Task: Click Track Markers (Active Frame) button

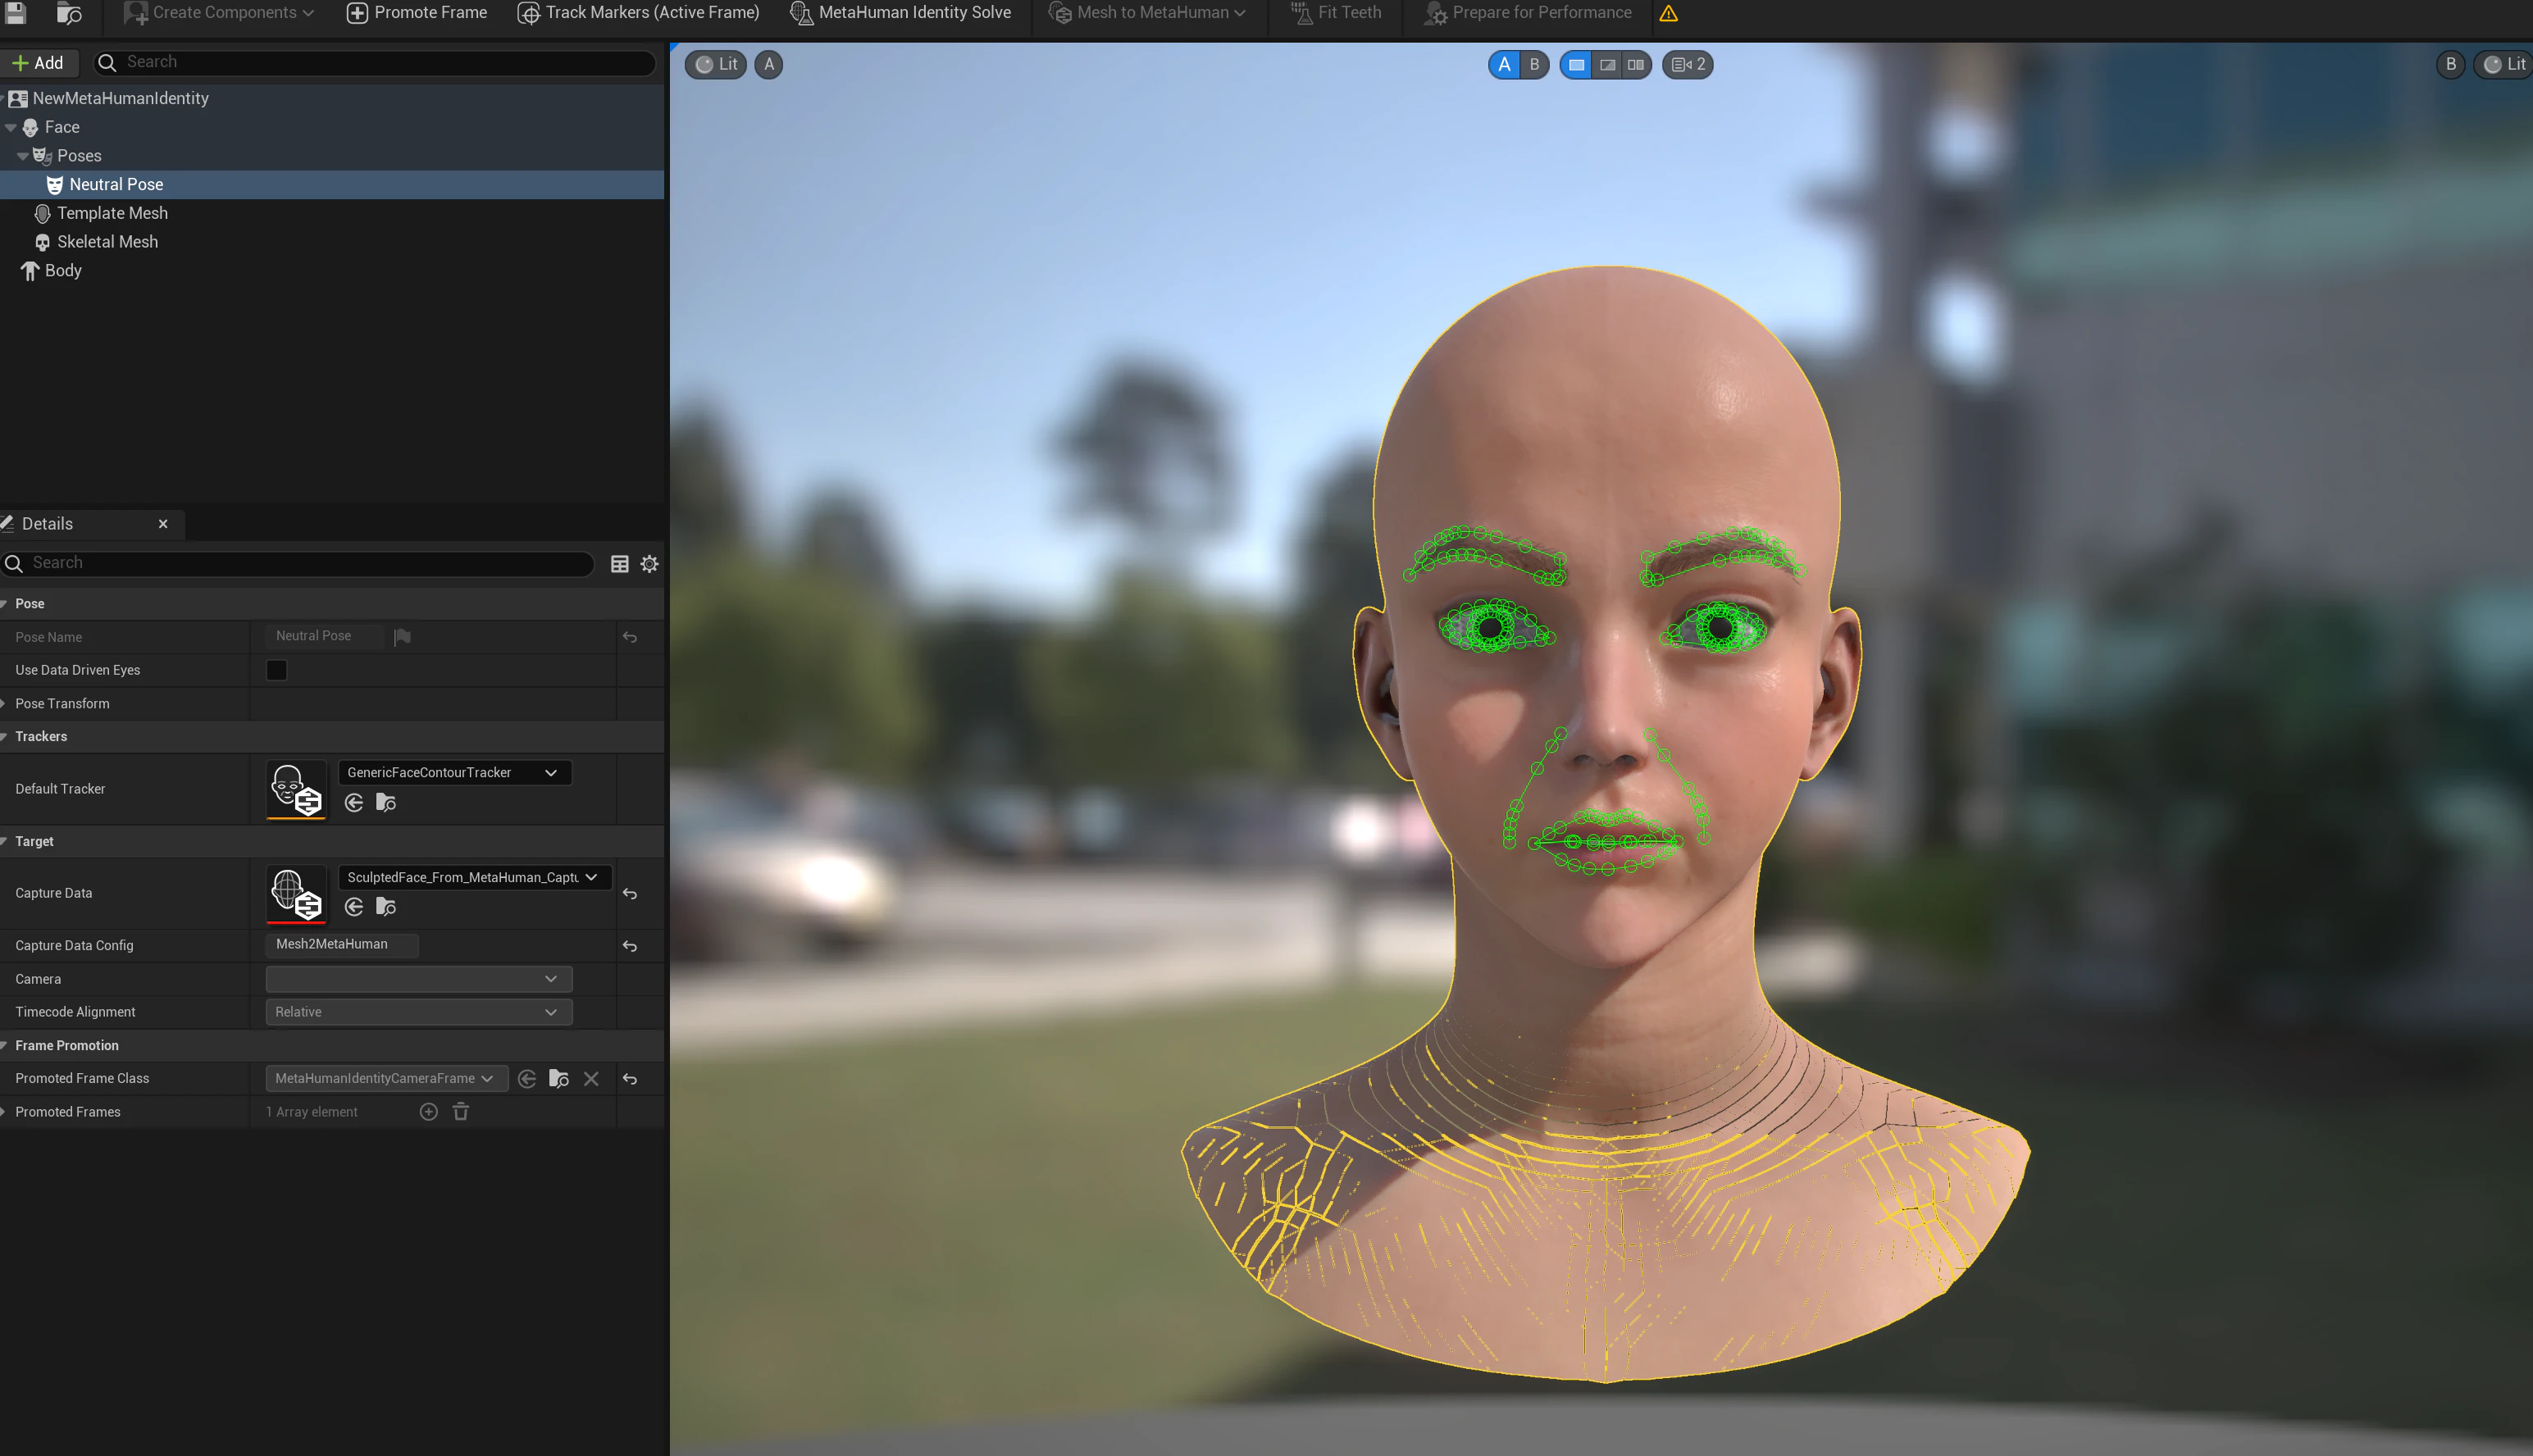Action: click(638, 13)
